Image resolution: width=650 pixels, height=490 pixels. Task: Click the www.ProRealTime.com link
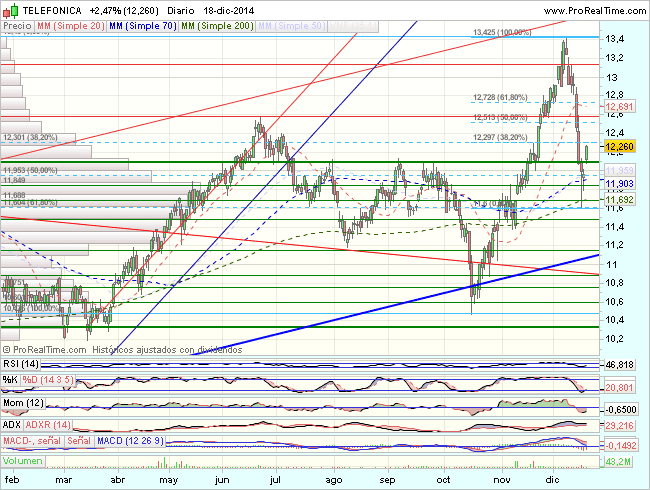[x=594, y=11]
